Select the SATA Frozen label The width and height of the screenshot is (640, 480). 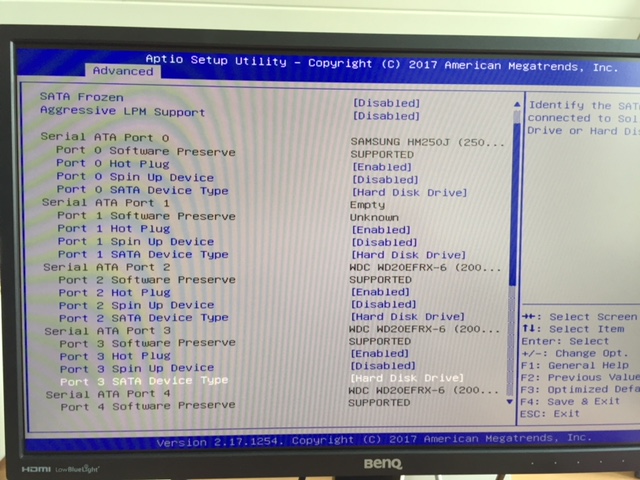coord(82,97)
